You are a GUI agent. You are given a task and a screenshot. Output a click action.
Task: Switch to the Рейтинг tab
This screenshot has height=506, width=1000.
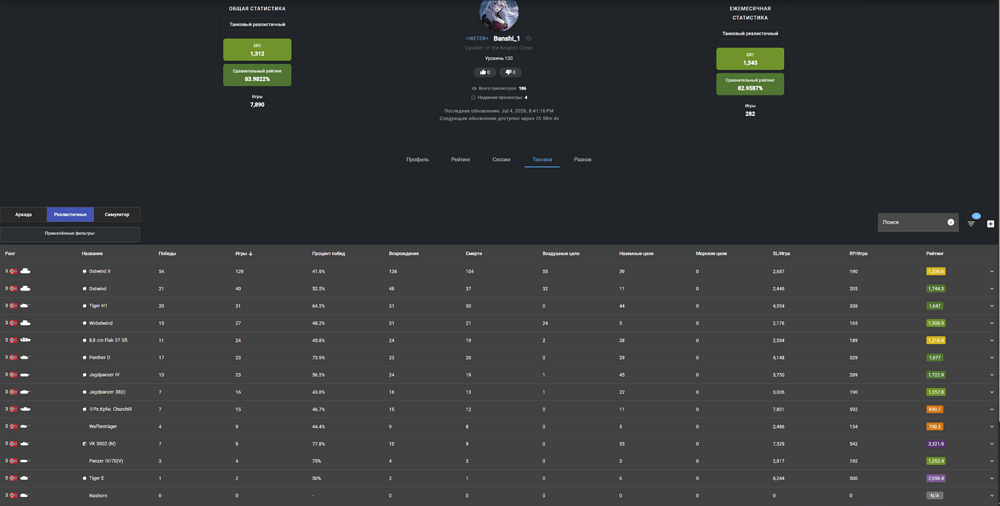pyautogui.click(x=460, y=160)
